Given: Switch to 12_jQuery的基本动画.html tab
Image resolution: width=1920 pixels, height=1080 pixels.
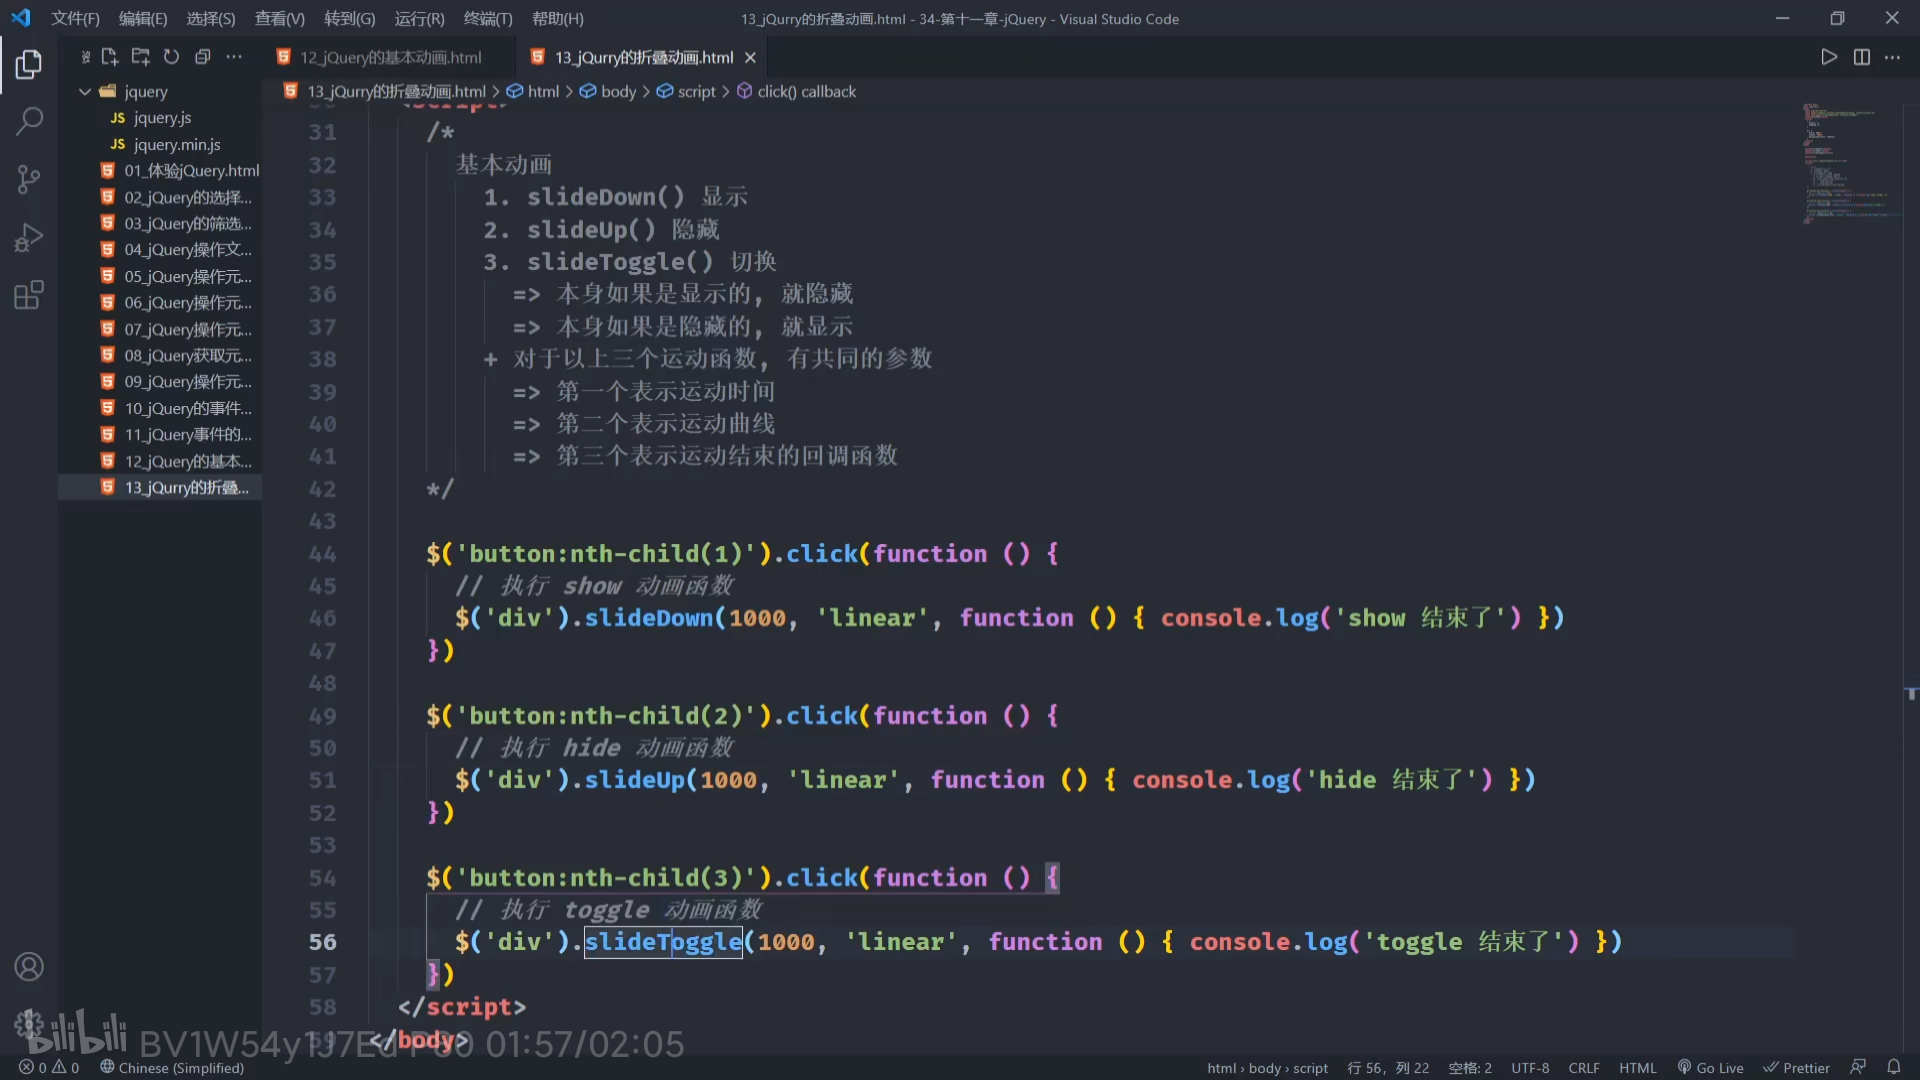Looking at the screenshot, I should click(x=390, y=57).
